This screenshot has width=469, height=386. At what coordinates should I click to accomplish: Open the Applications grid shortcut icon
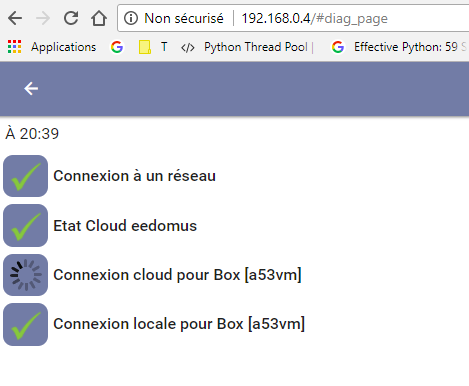14,47
